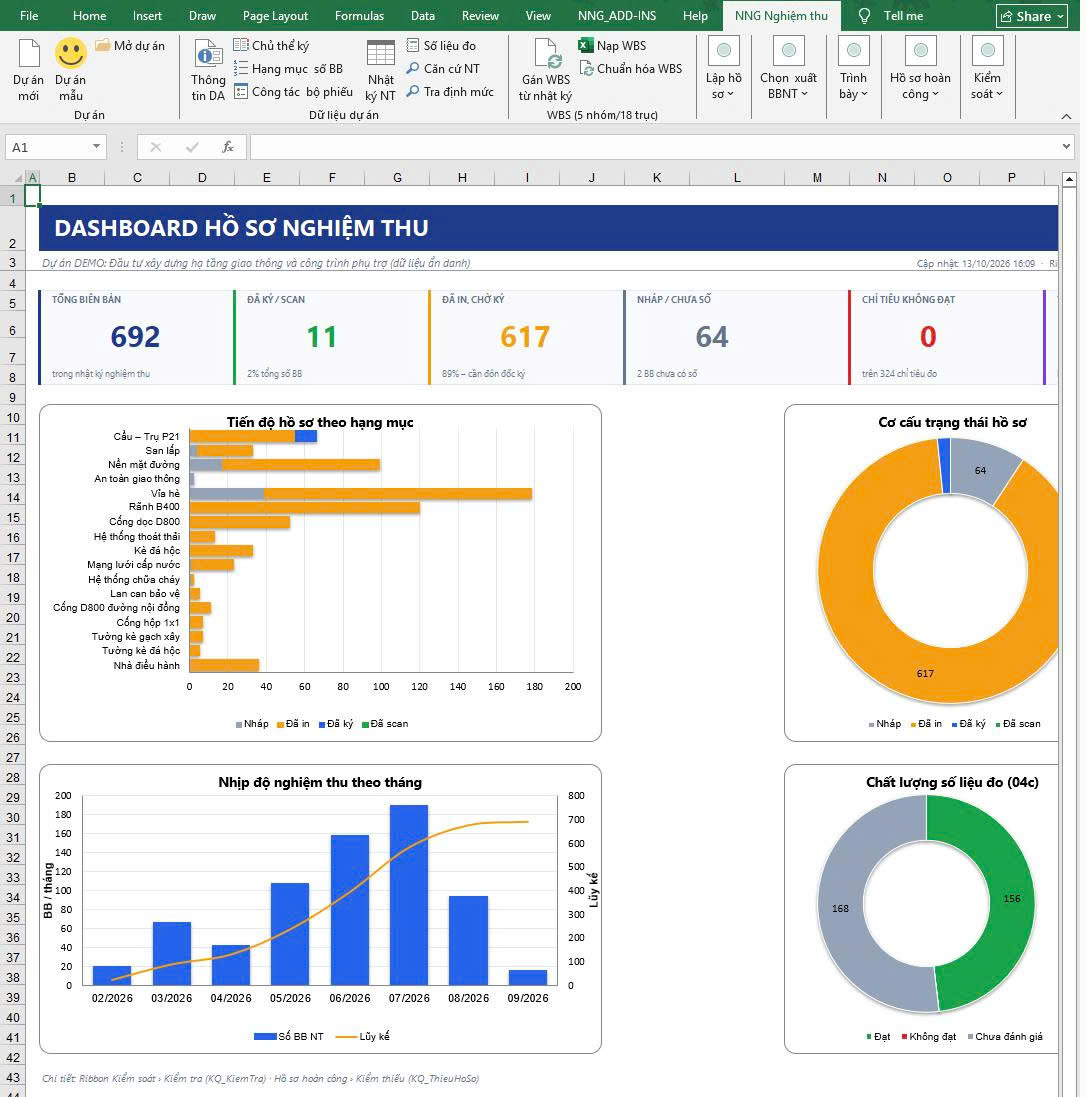Open Căn cứ NT search

click(443, 69)
